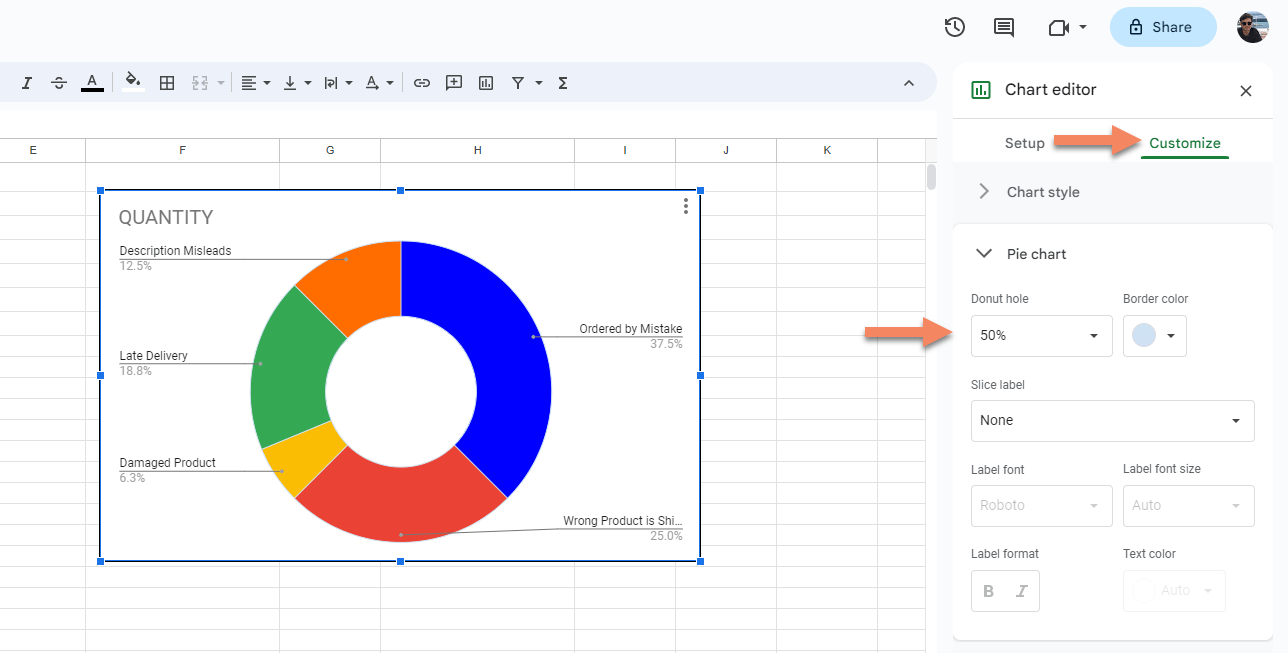Click the Borders icon

click(166, 83)
